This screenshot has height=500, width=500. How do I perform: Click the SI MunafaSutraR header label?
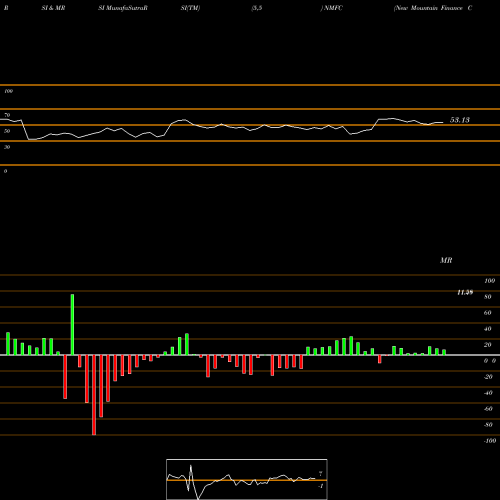tap(123, 8)
